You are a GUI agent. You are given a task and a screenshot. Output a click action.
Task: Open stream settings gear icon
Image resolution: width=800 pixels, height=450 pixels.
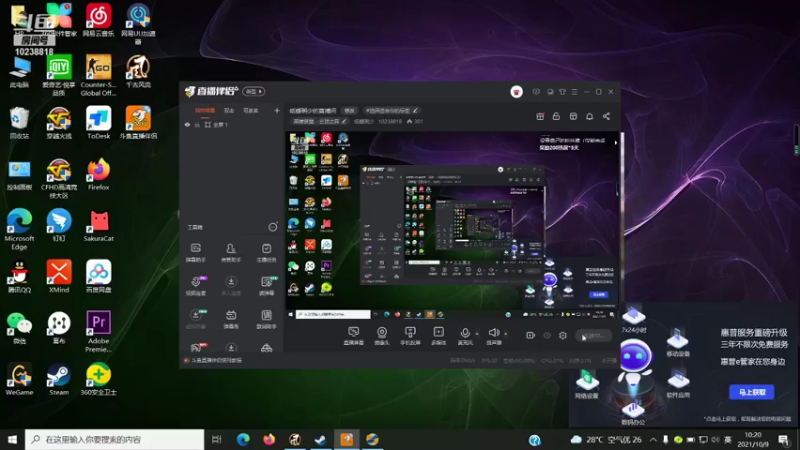(563, 335)
